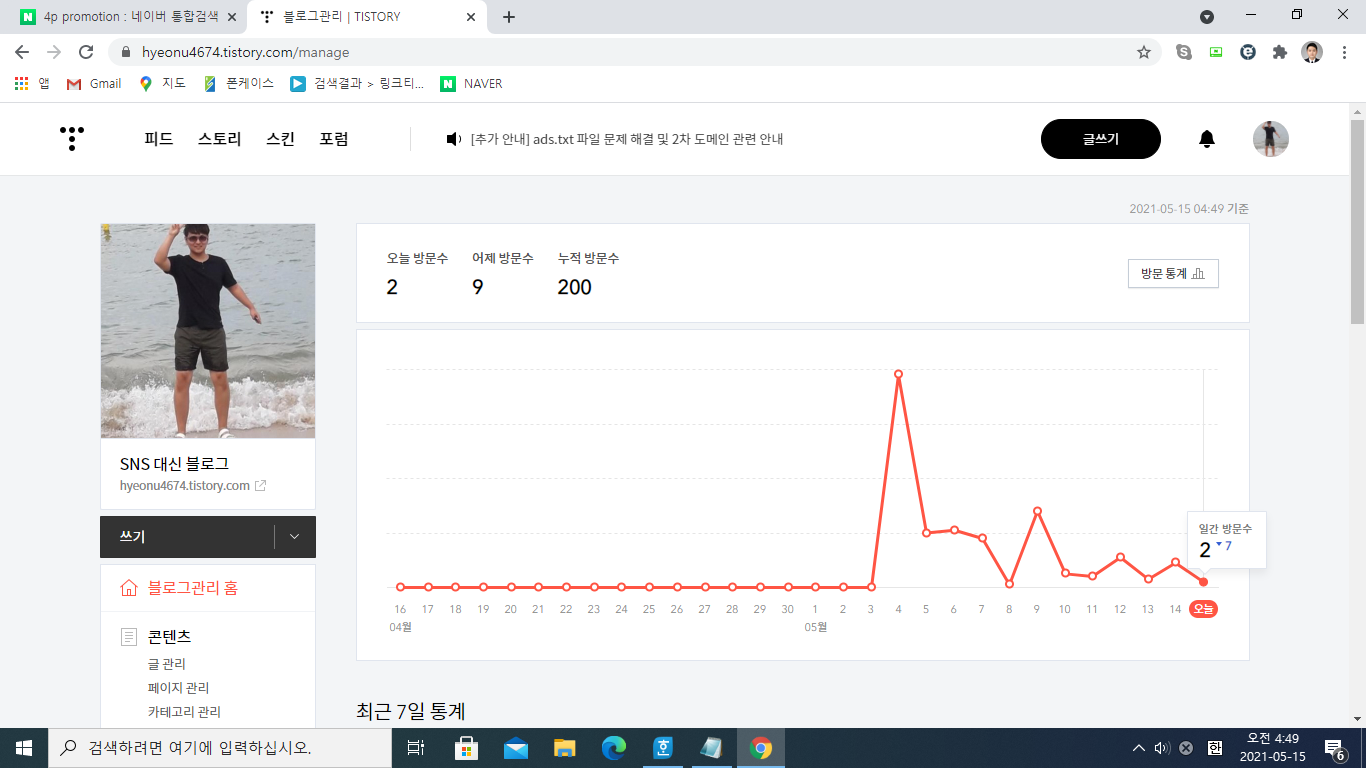This screenshot has width=1366, height=768.
Task: Open a new browser tab
Action: coord(509,17)
